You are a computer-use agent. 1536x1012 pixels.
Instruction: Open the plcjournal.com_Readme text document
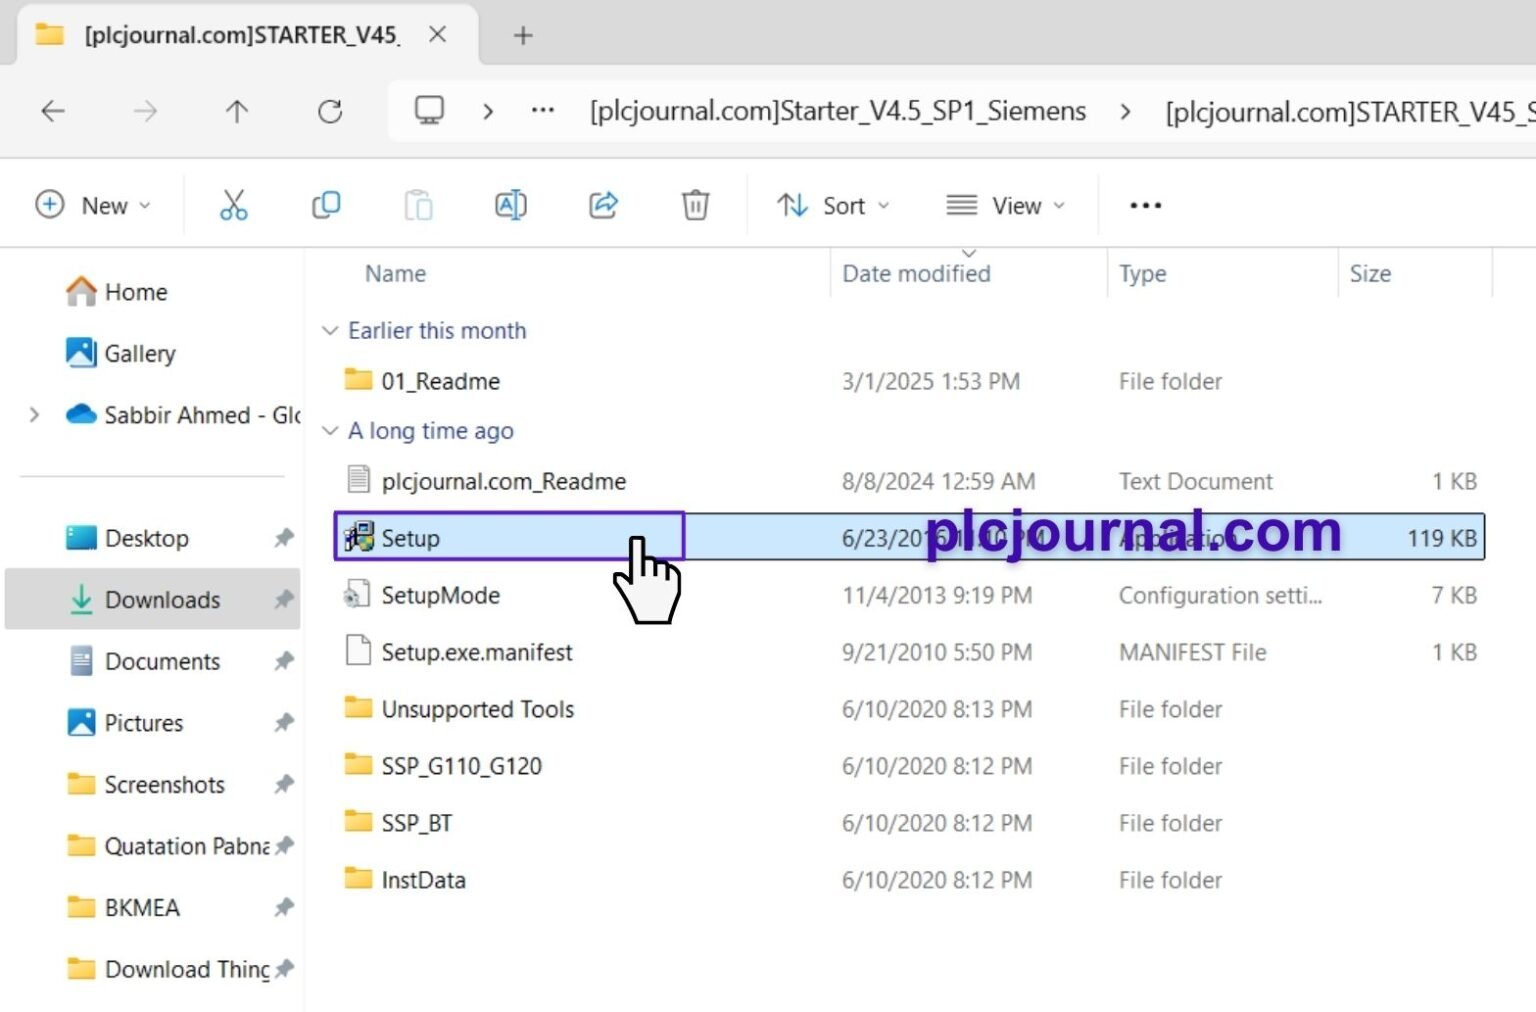click(504, 480)
